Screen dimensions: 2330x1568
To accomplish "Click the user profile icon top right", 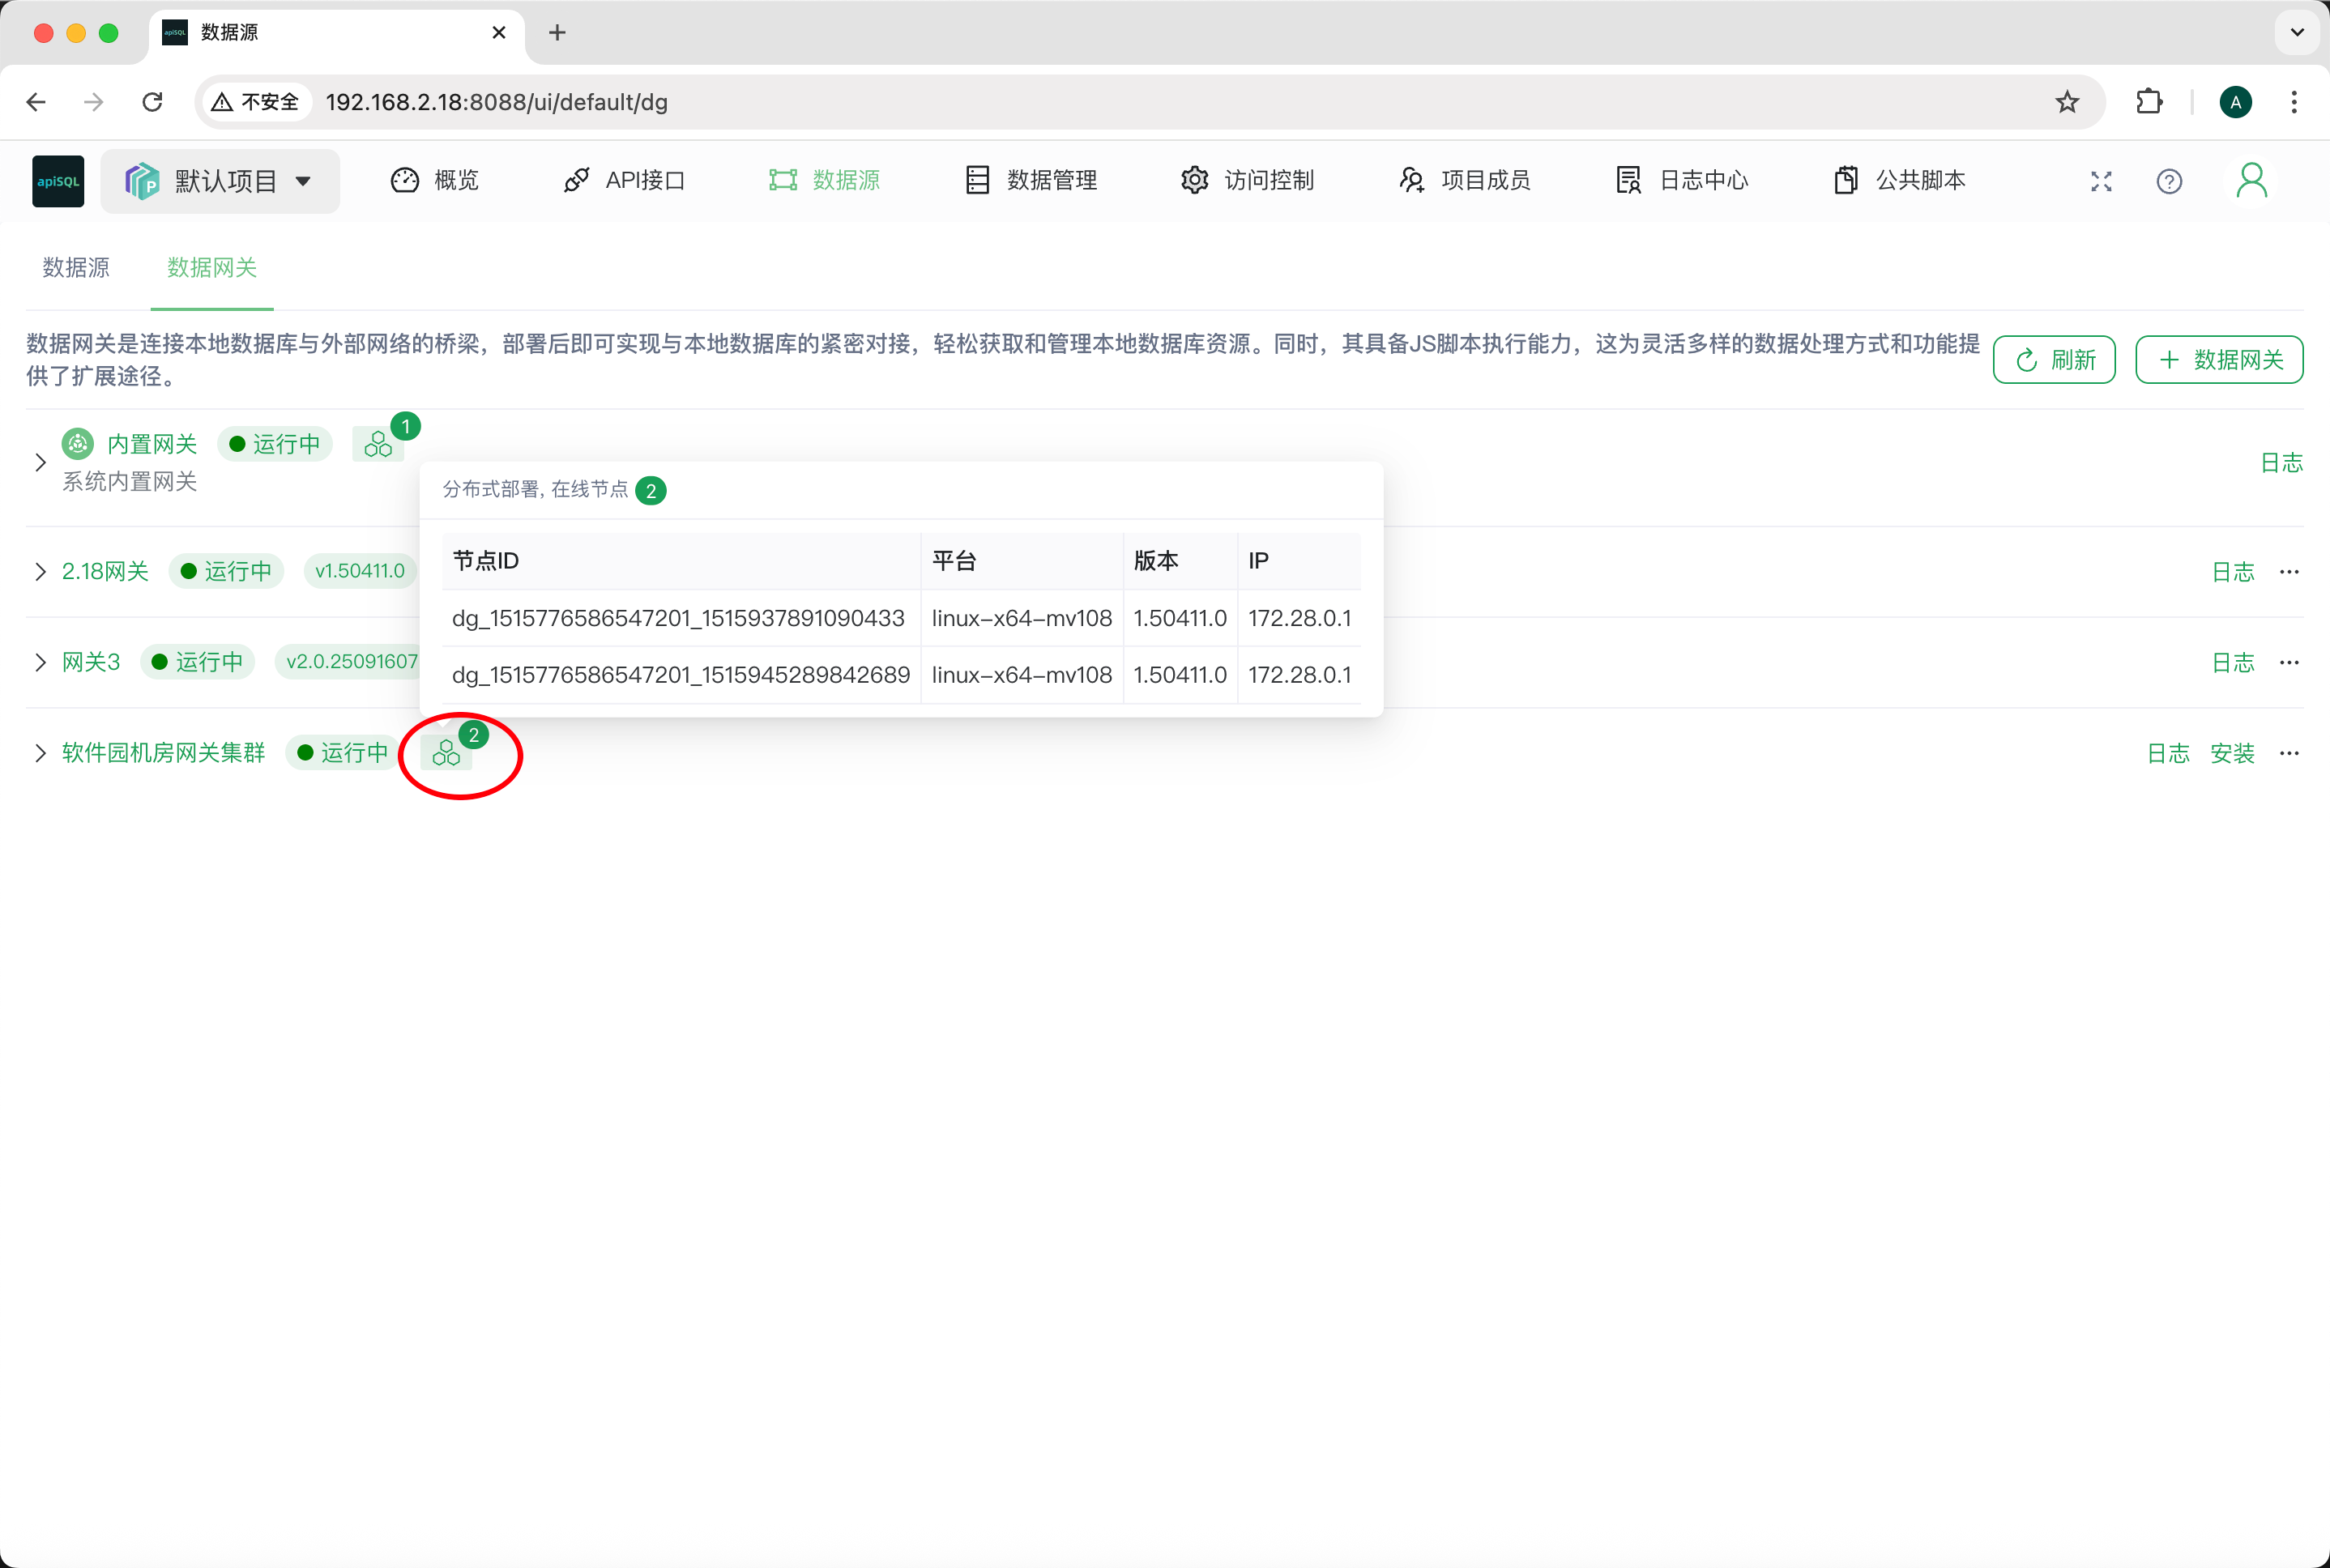I will point(2251,181).
